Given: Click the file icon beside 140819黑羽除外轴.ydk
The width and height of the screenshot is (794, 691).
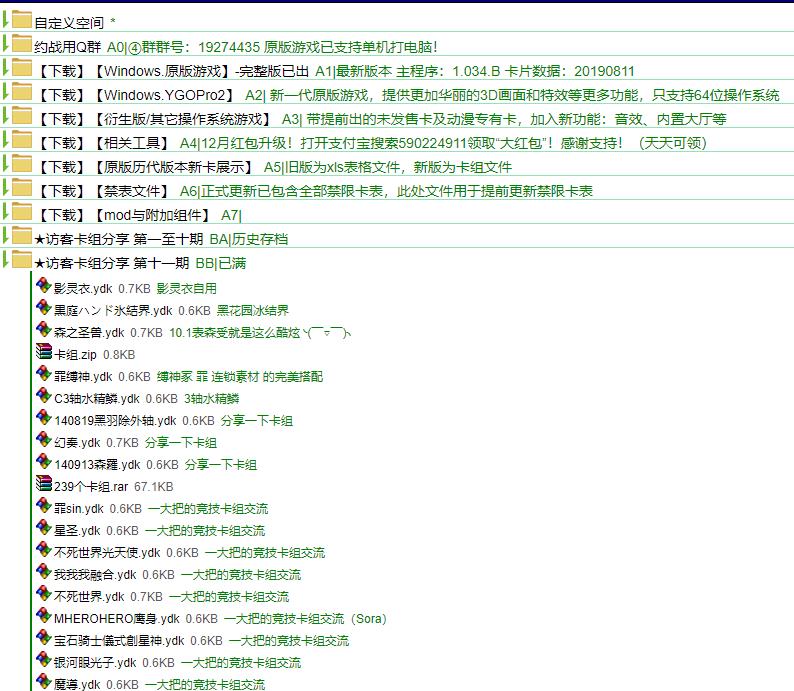Looking at the screenshot, I should tap(44, 417).
